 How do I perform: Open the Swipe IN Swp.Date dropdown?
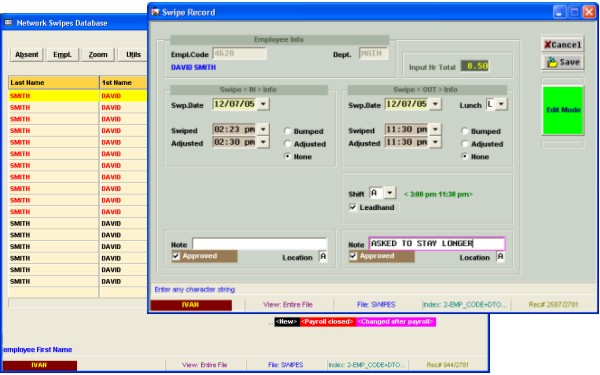click(263, 104)
